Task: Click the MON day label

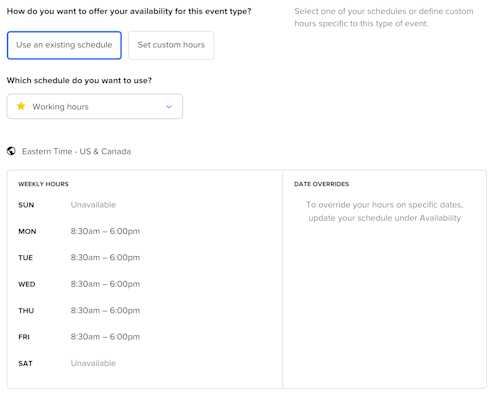Action: tap(27, 231)
